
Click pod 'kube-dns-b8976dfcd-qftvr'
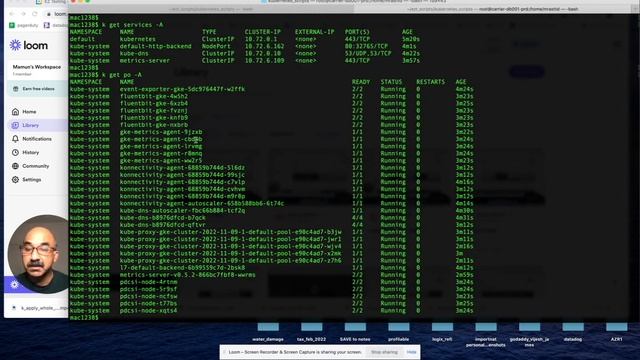click(162, 225)
